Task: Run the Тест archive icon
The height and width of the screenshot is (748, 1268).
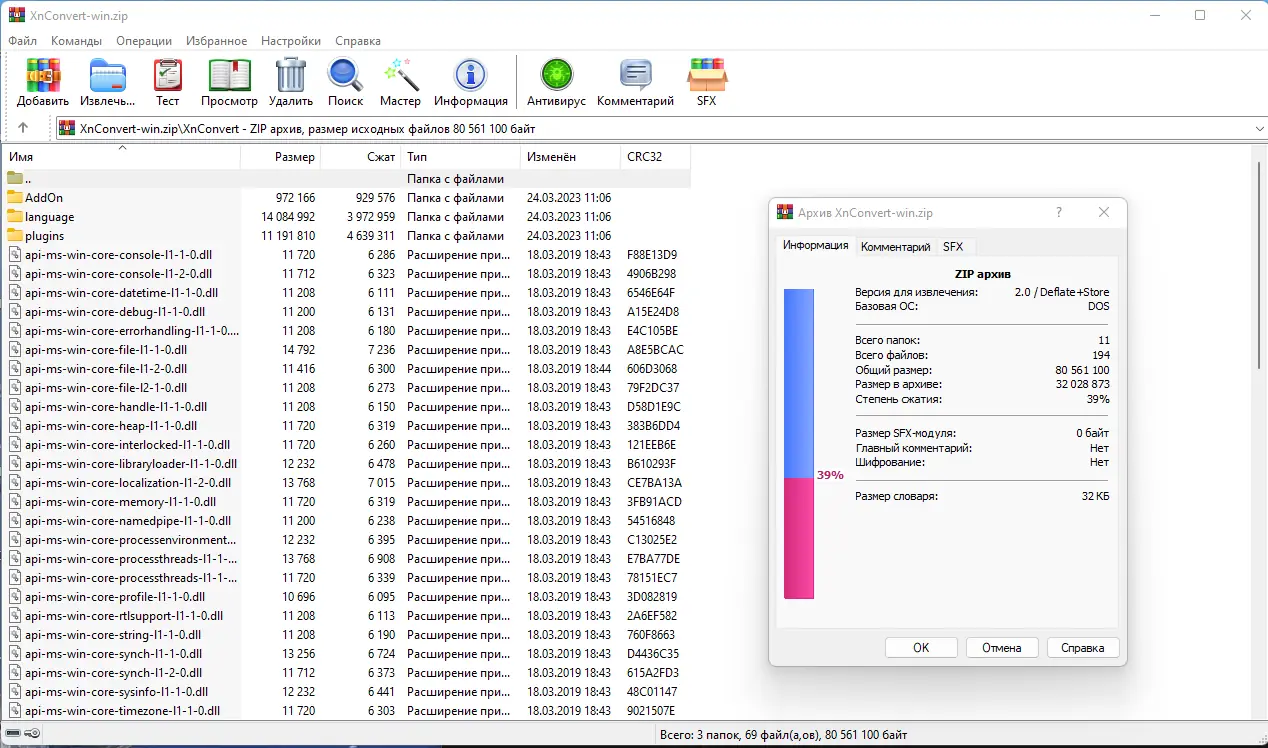Action: [167, 76]
